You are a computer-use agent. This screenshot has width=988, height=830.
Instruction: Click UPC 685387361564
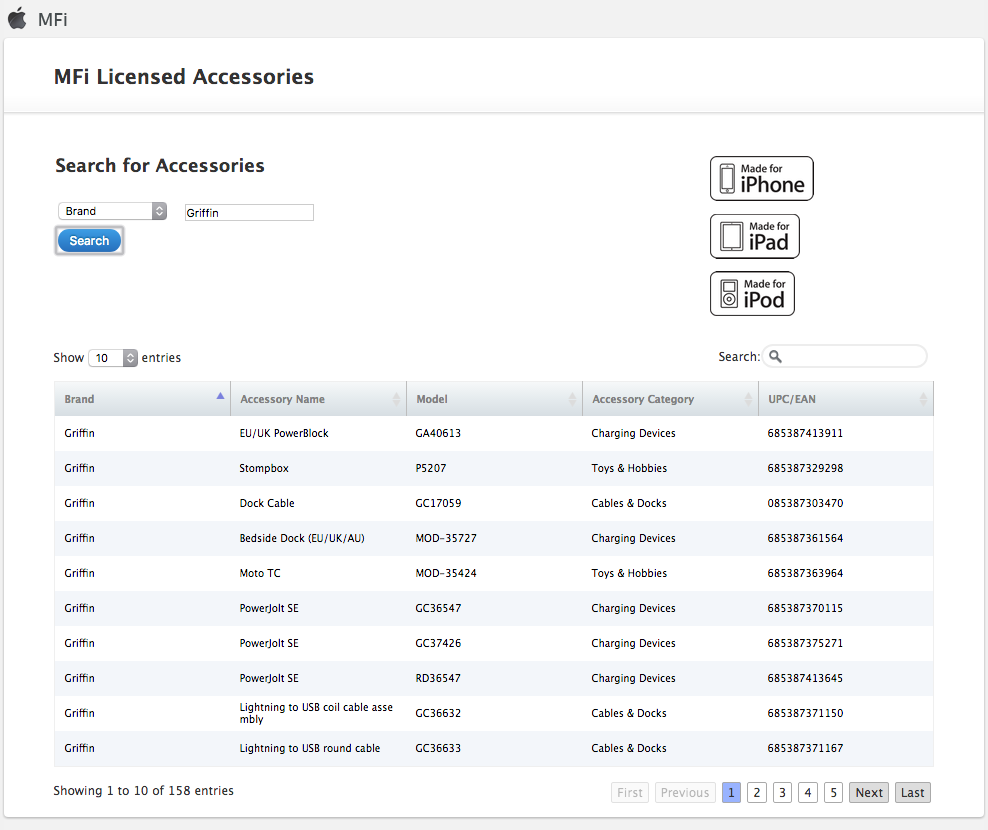[805, 538]
